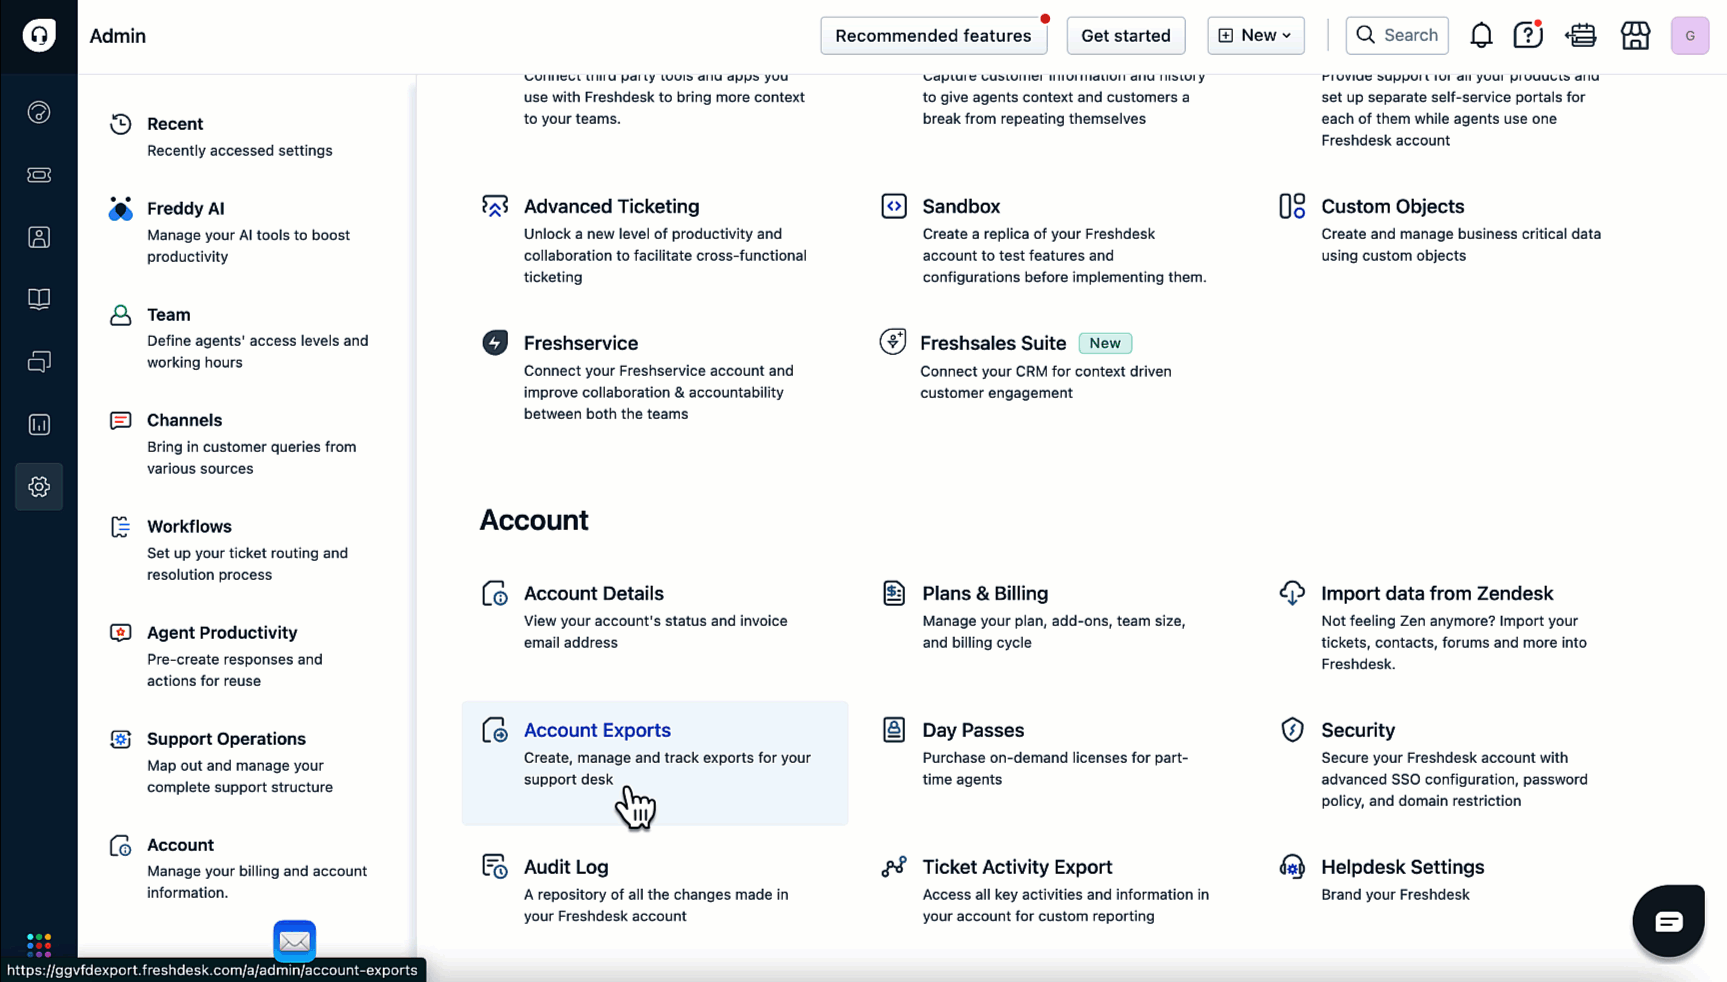Open the Solutions book icon in left rail
The width and height of the screenshot is (1727, 982).
pyautogui.click(x=39, y=299)
